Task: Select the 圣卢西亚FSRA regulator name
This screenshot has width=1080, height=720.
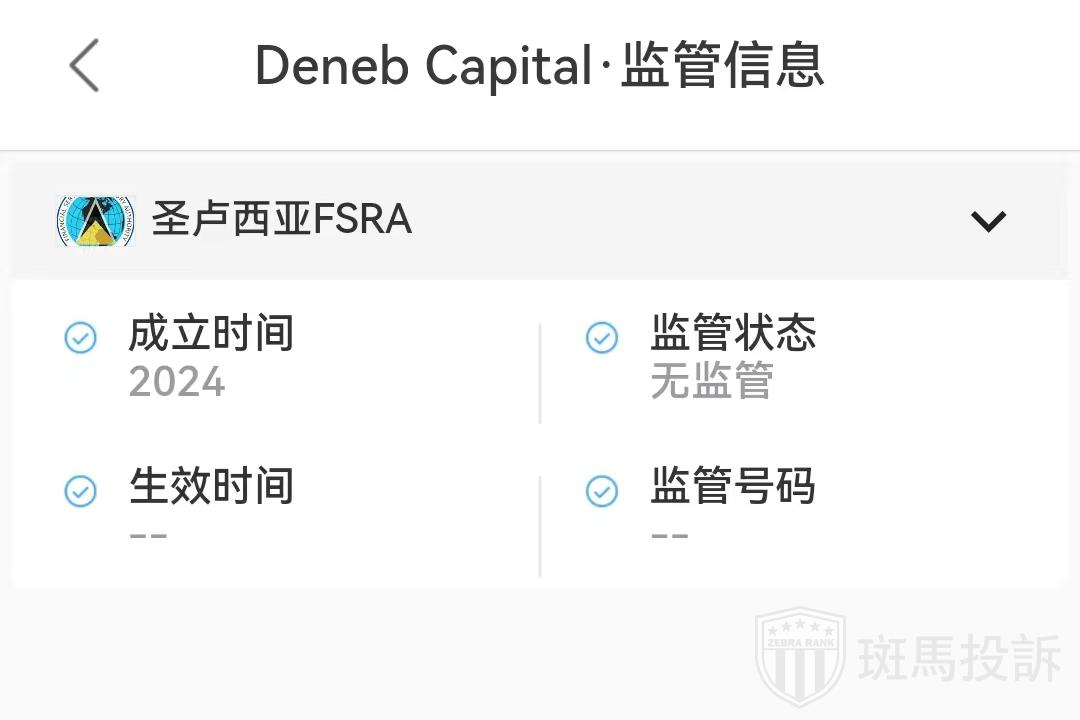Action: [x=282, y=219]
